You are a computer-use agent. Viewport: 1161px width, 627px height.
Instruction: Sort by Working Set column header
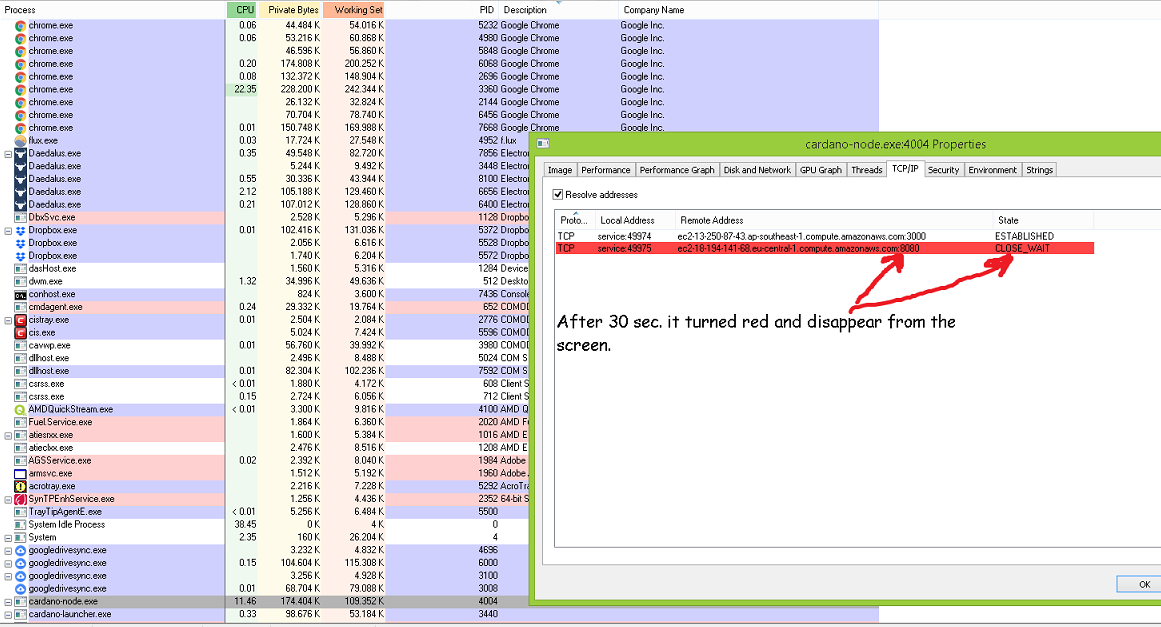coord(354,10)
